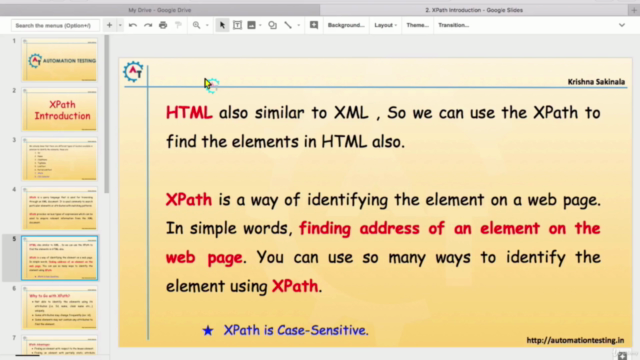Viewport: 640px width, 360px height.
Task: Select the text box tool
Action: pos(237,25)
